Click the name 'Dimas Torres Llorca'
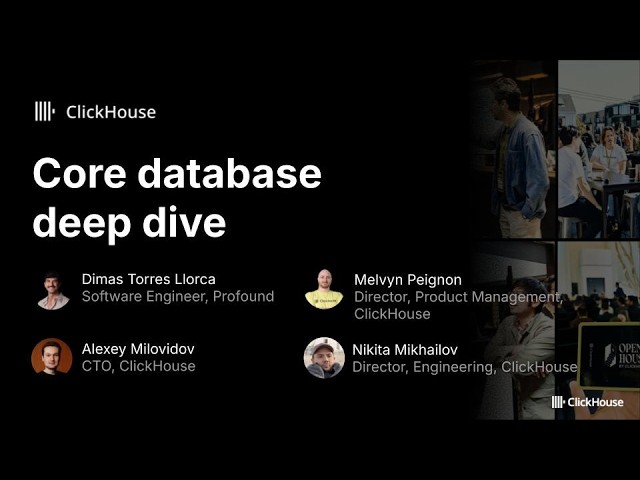Image resolution: width=640 pixels, height=480 pixels. pyautogui.click(x=149, y=279)
